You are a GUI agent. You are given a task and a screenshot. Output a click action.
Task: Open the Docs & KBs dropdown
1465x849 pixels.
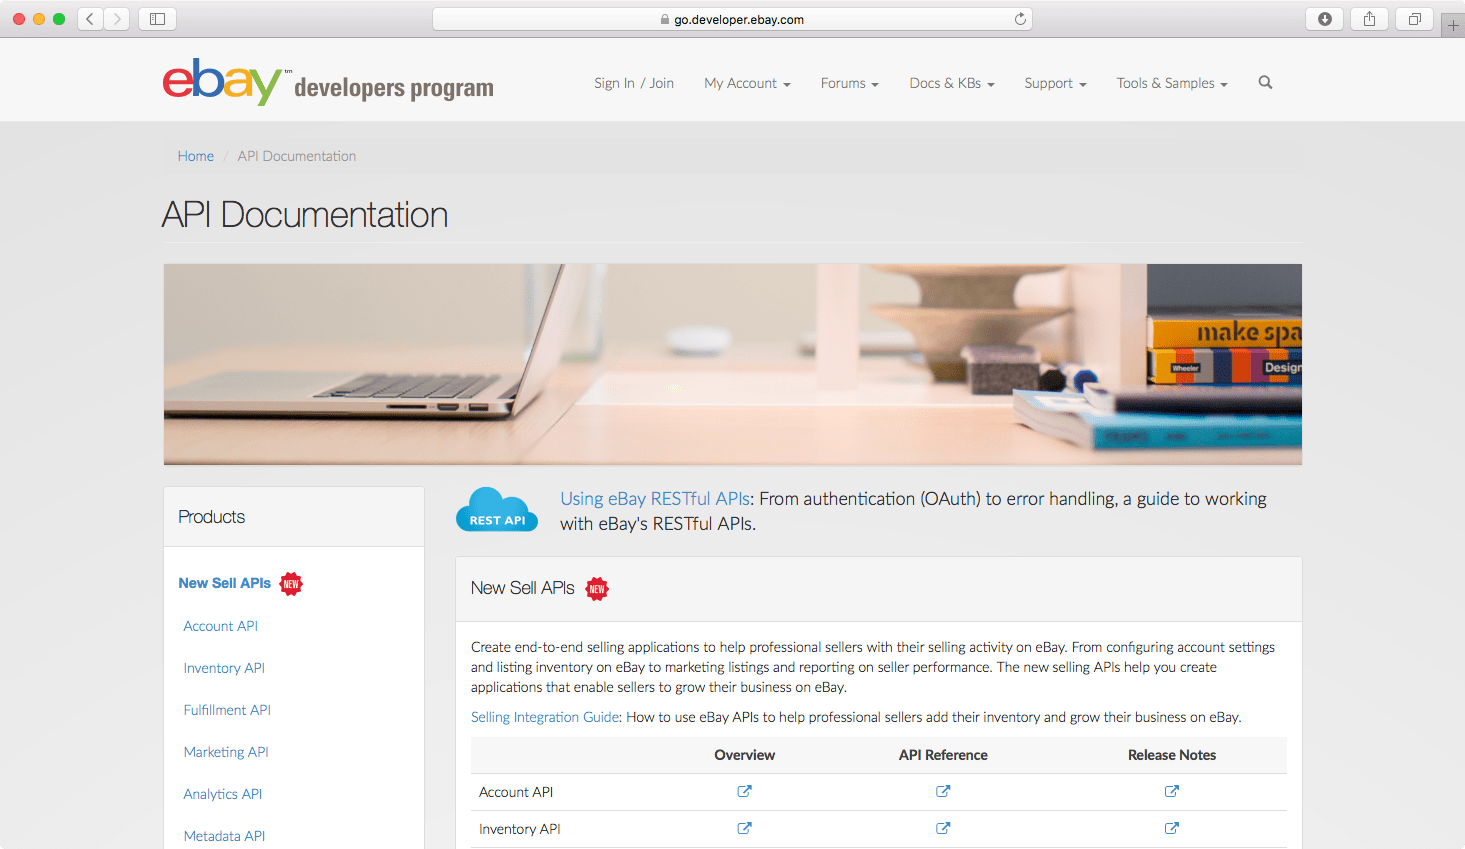(950, 84)
